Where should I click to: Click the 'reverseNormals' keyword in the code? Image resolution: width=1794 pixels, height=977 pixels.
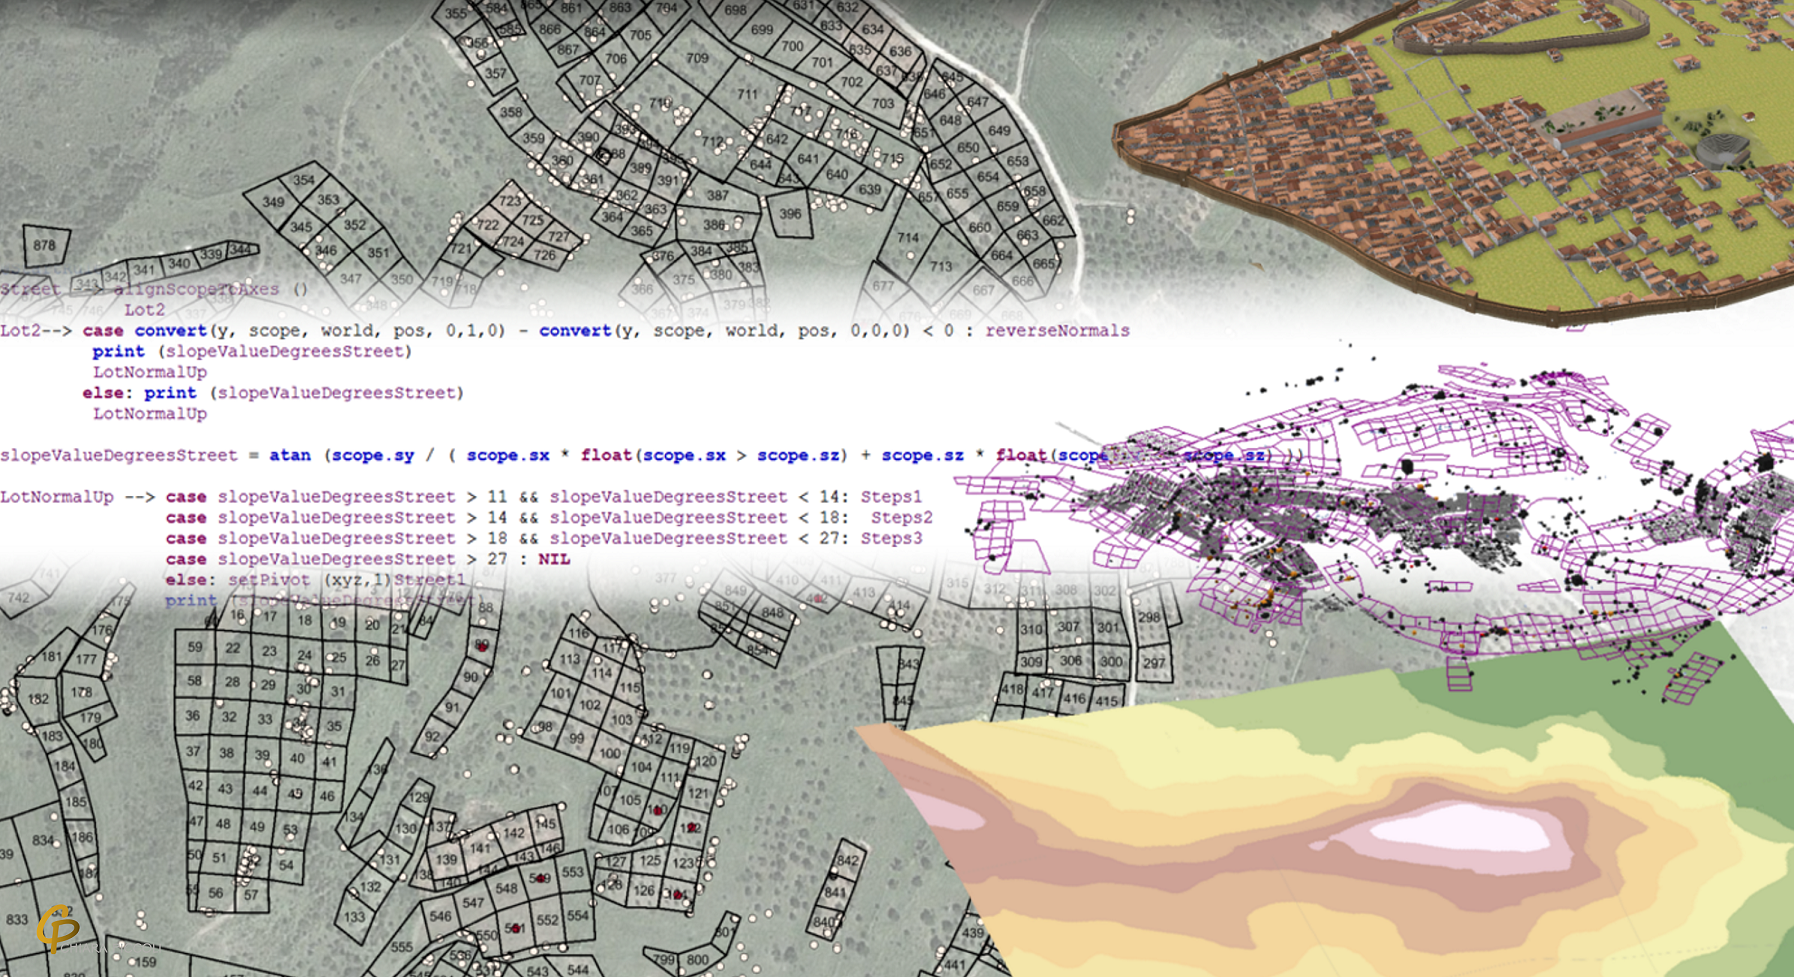(x=1057, y=330)
